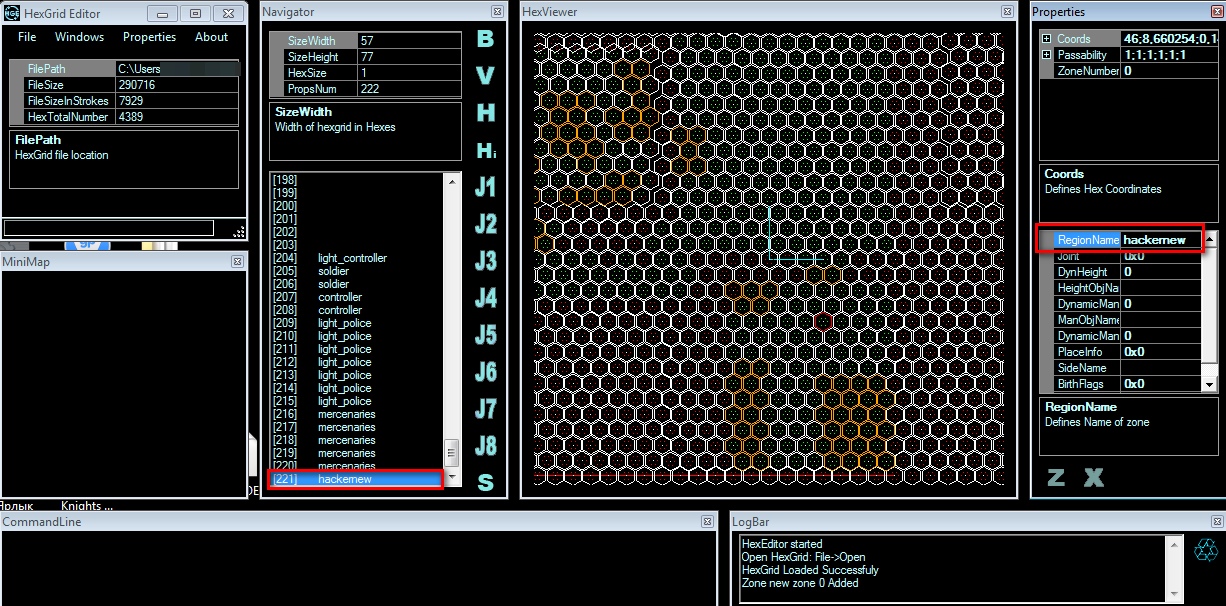Click the B icon in Navigator

coord(485,39)
